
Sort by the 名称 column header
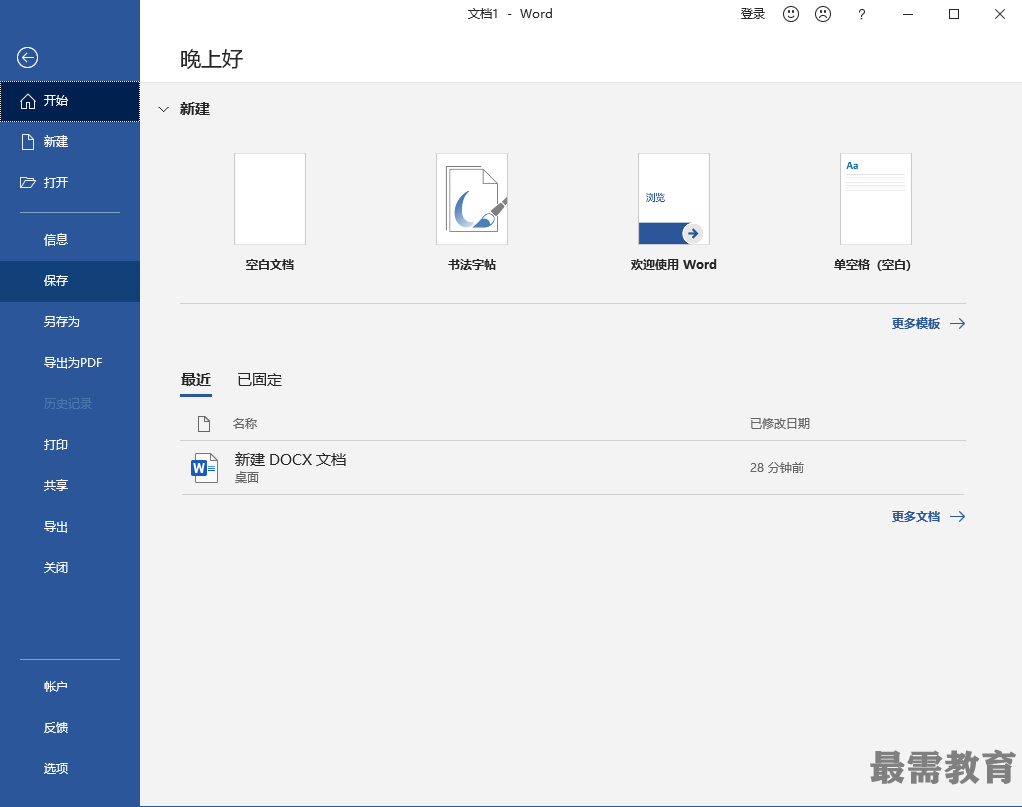245,424
